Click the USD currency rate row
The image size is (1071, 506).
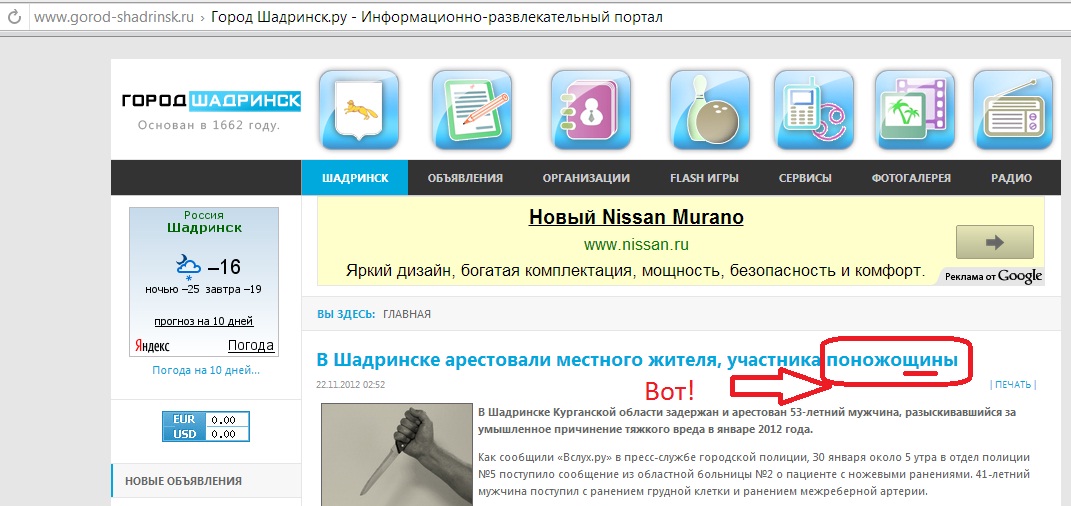point(206,434)
